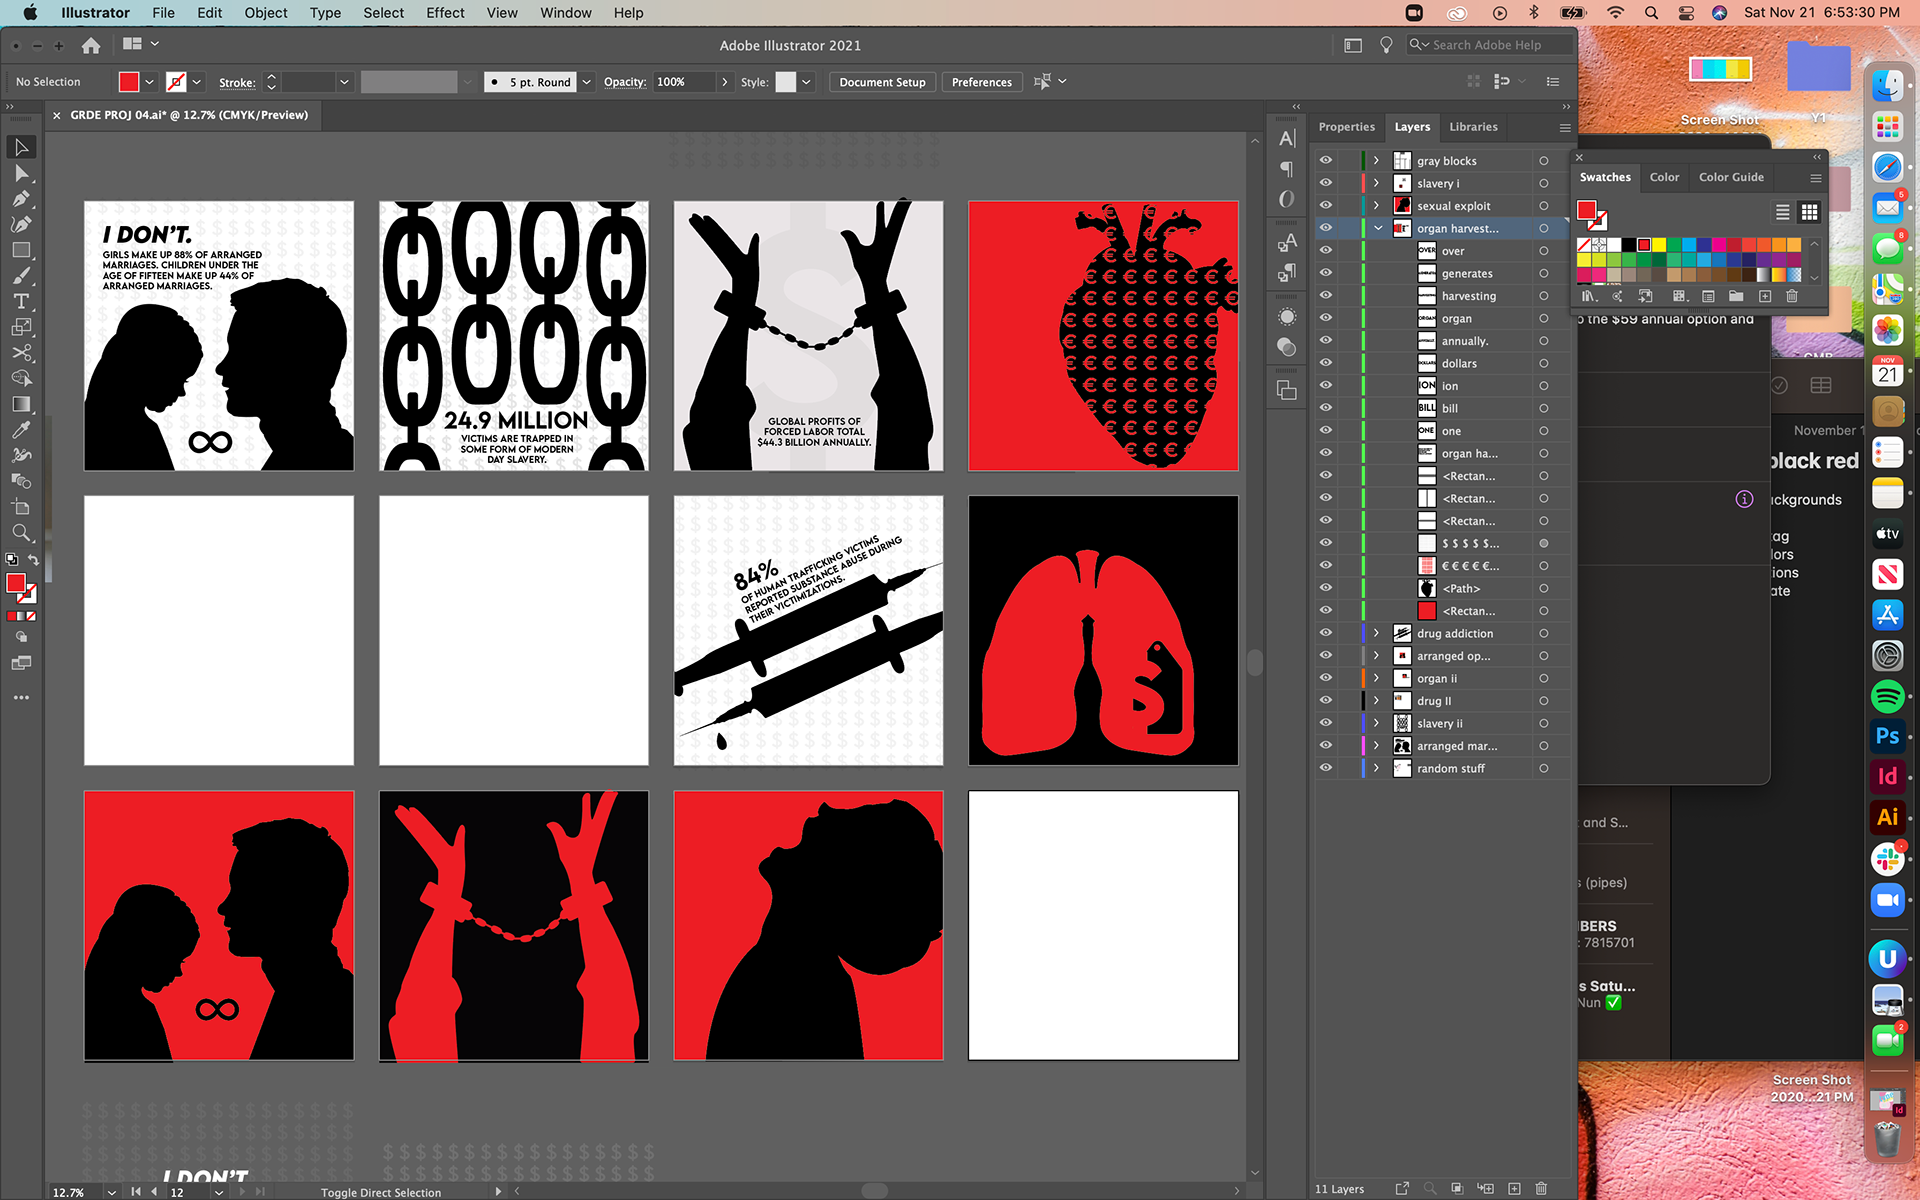Click the Preferences button
Viewport: 1920px width, 1200px height.
click(981, 82)
